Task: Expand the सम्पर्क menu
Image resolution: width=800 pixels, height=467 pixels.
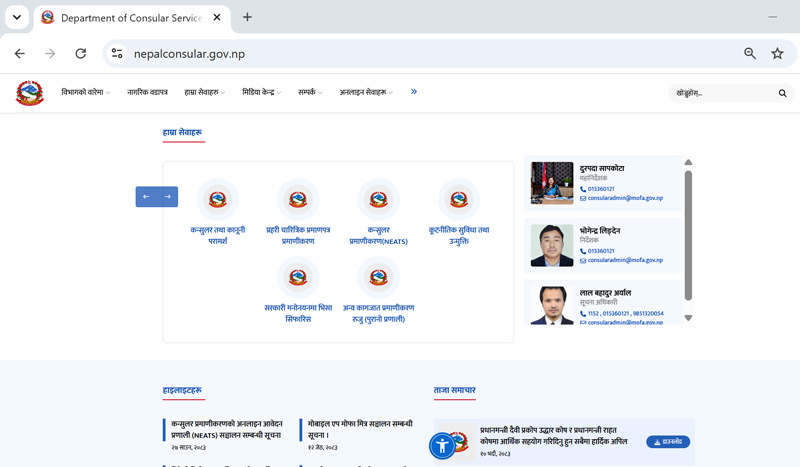Action: (x=310, y=92)
